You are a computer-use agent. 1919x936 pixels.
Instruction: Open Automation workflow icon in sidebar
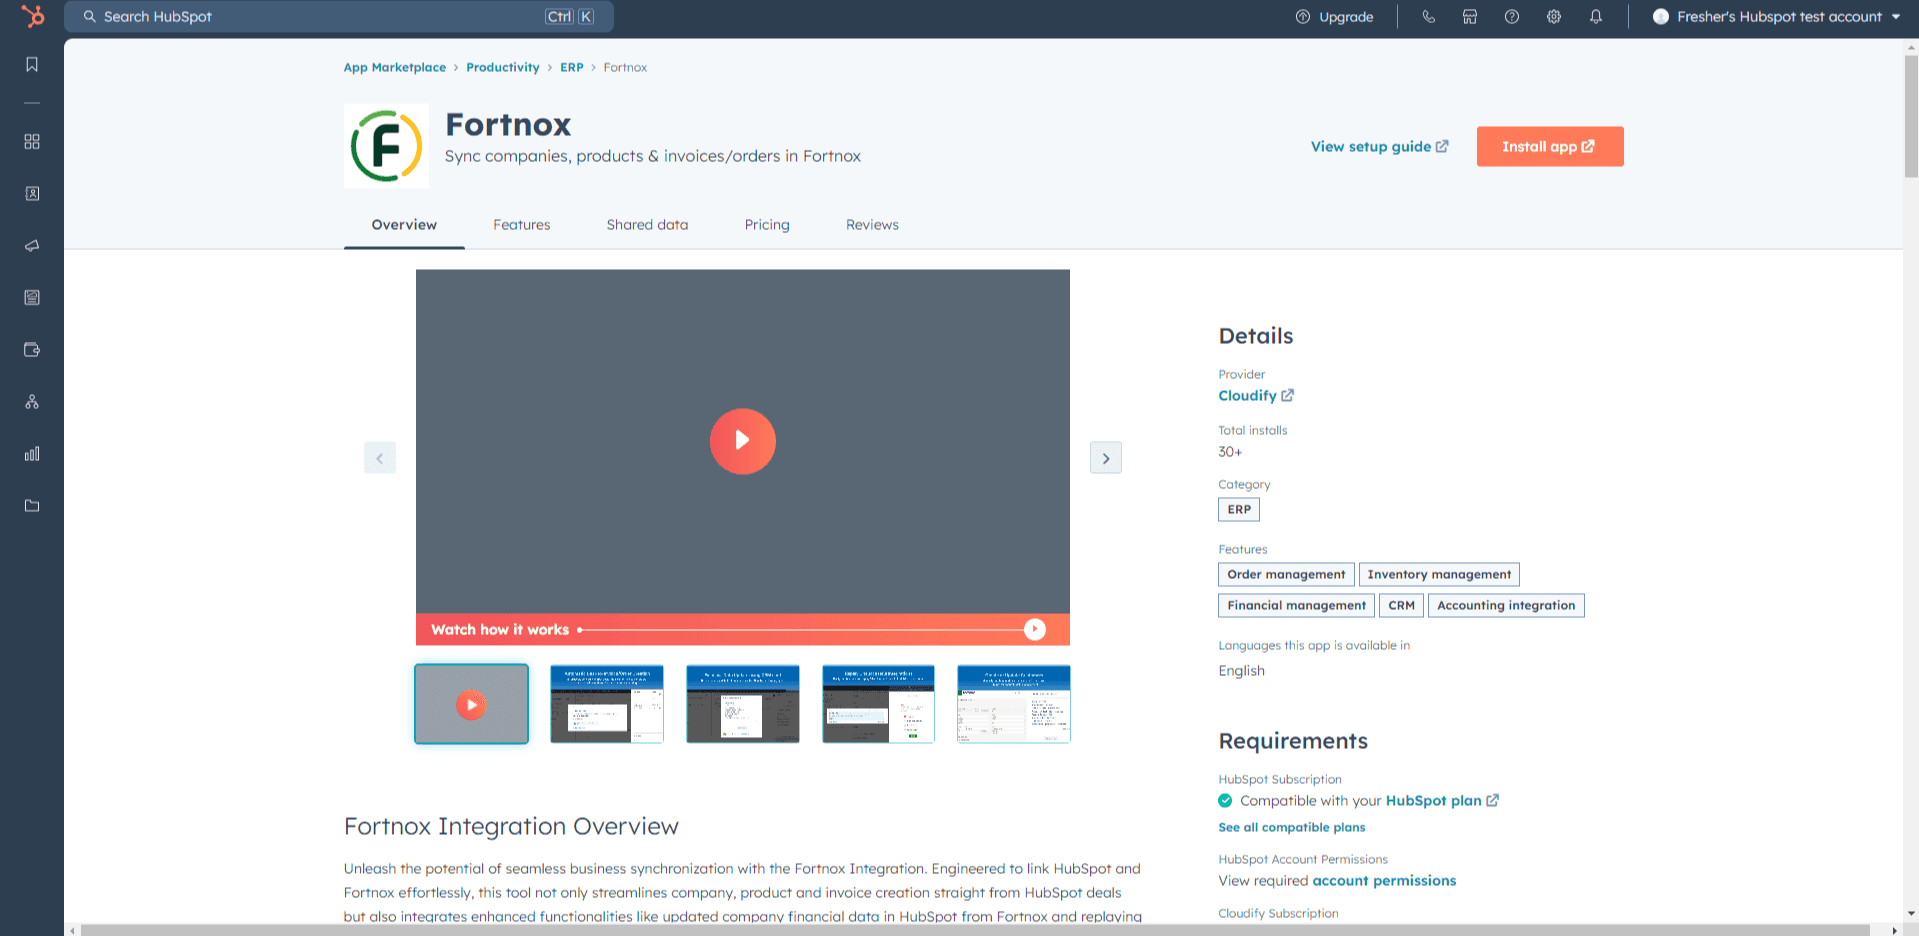[x=32, y=402]
